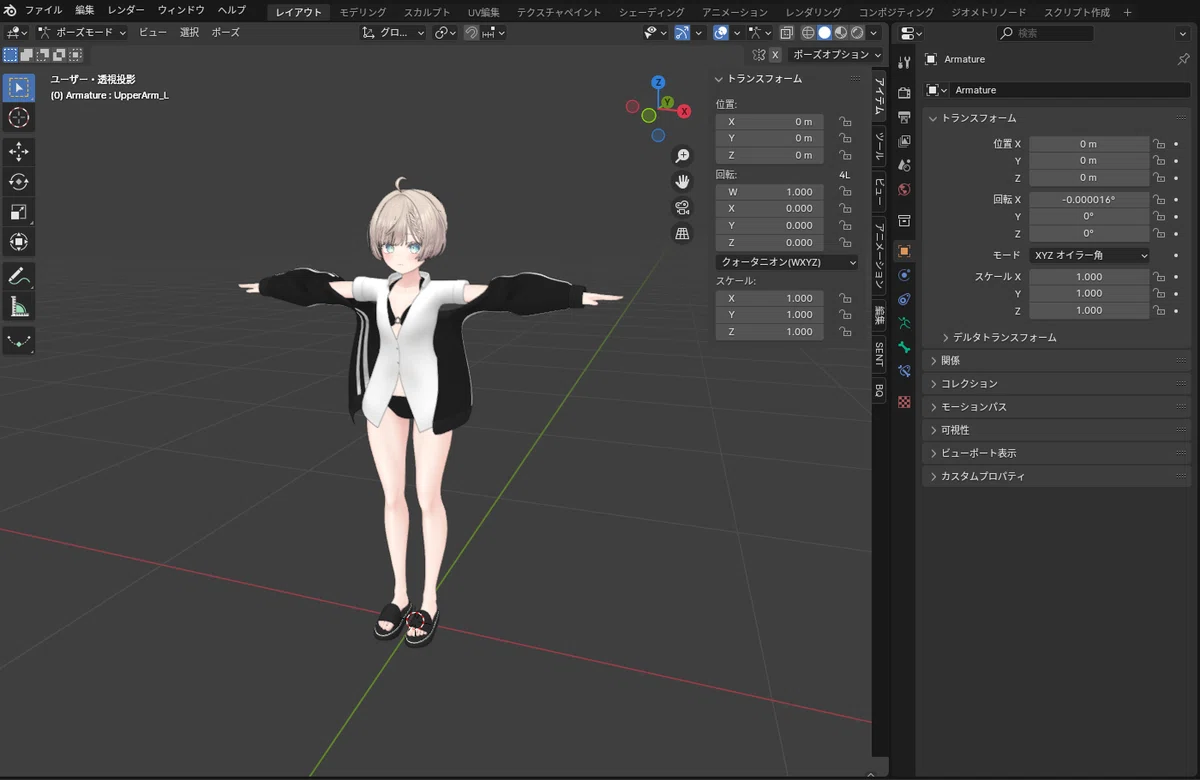
Task: Switch to rendered viewport shading
Action: point(857,33)
